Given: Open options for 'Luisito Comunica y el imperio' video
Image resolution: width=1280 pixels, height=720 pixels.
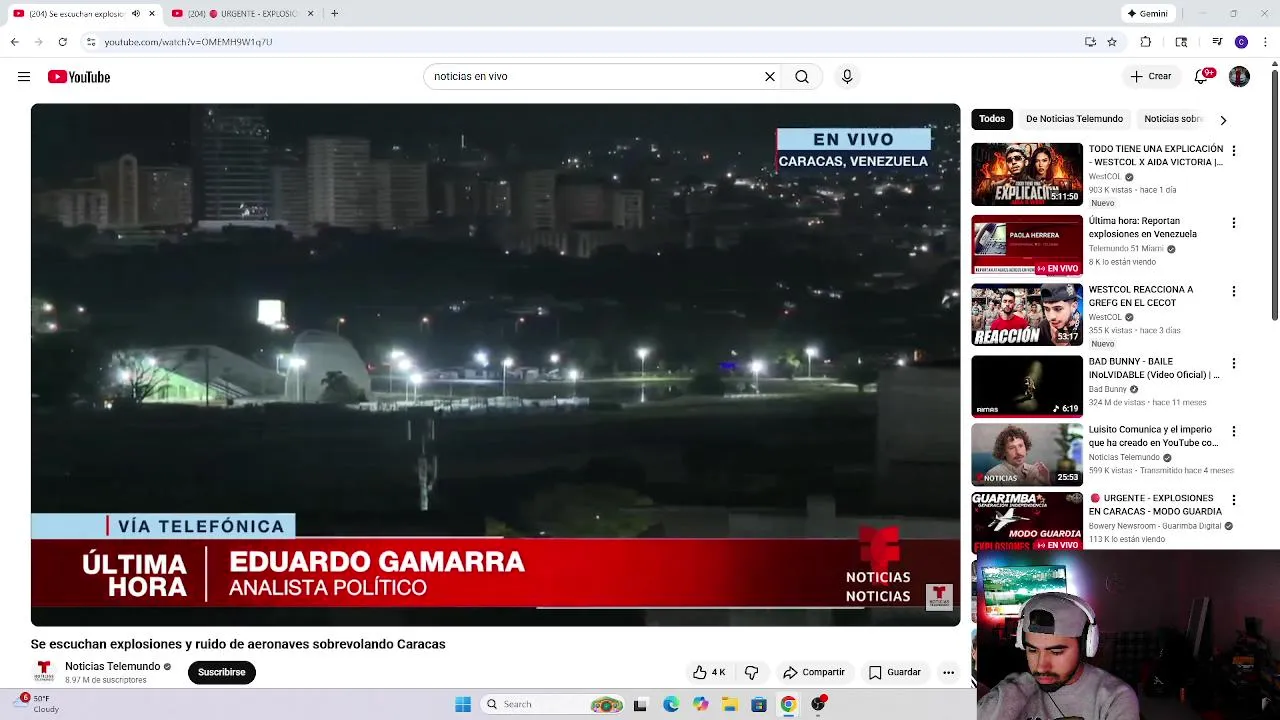Looking at the screenshot, I should 1234,431.
